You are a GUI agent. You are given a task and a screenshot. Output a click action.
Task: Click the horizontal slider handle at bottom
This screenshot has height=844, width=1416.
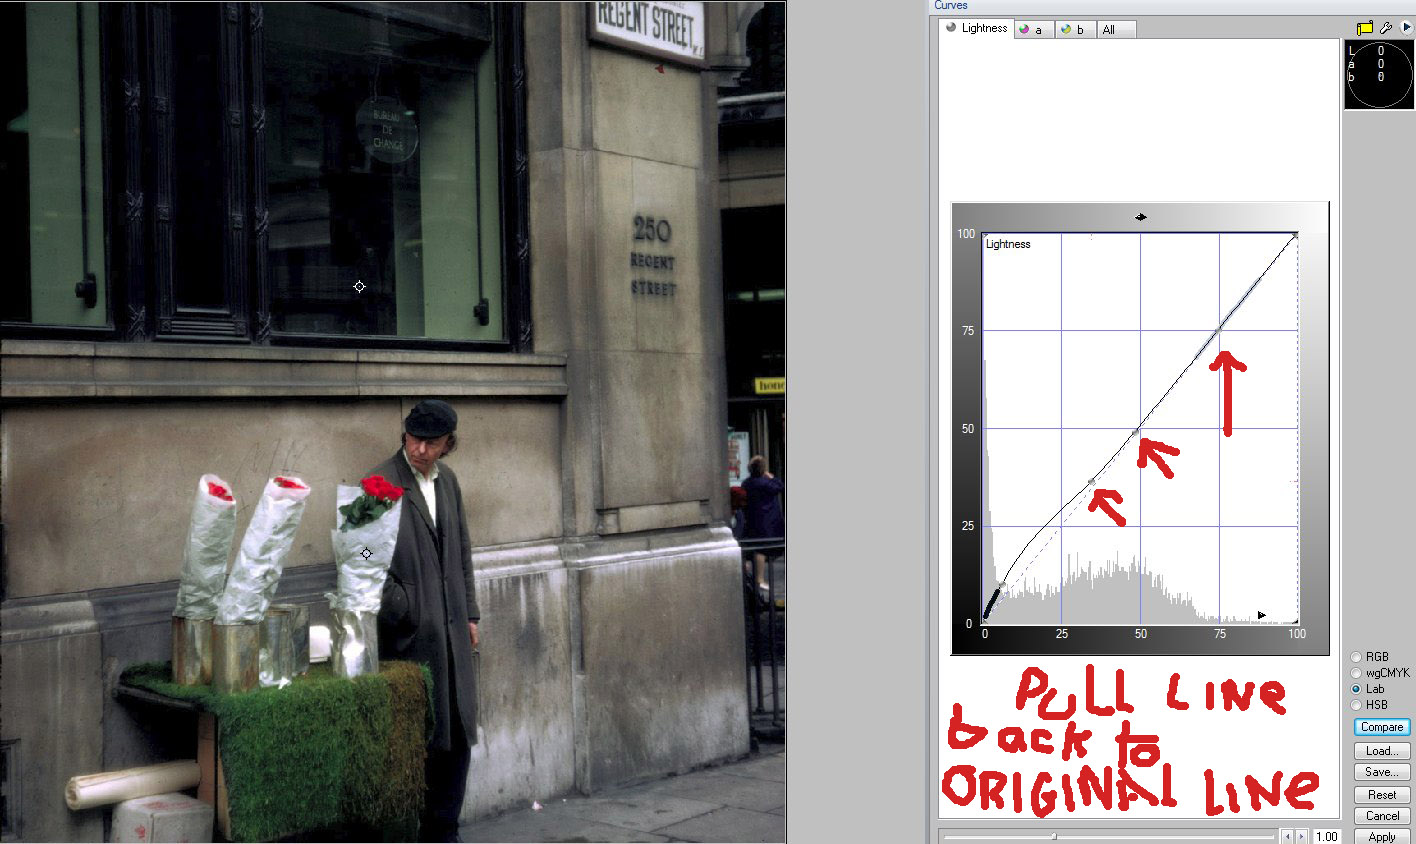[1054, 836]
